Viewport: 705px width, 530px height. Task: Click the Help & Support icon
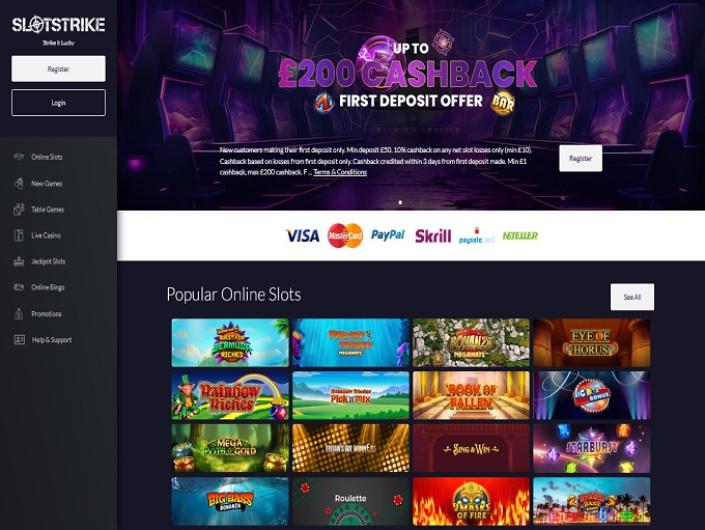[19, 340]
